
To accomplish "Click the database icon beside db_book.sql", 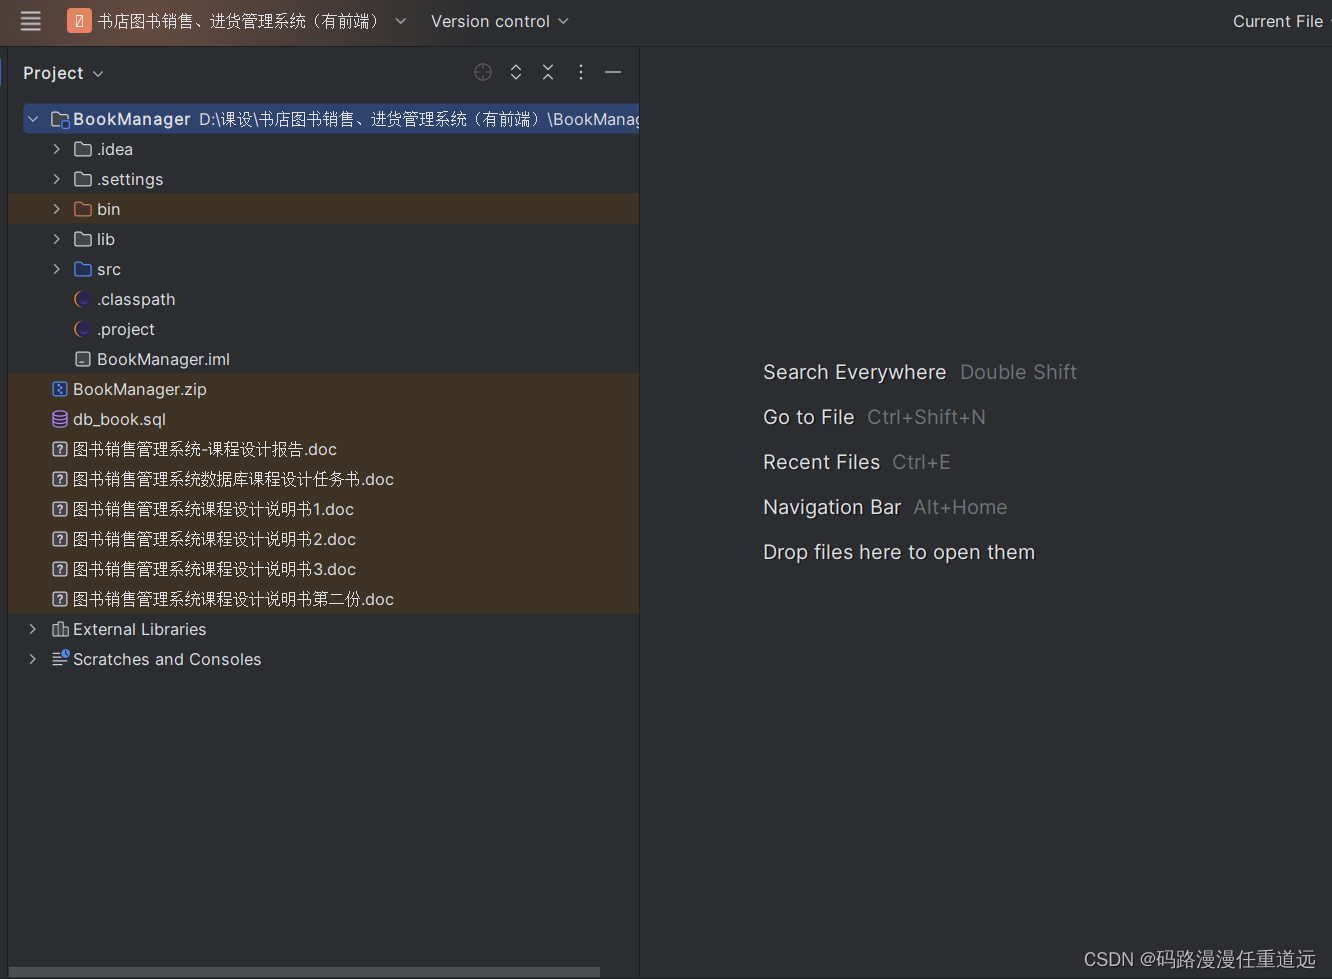I will tap(59, 419).
